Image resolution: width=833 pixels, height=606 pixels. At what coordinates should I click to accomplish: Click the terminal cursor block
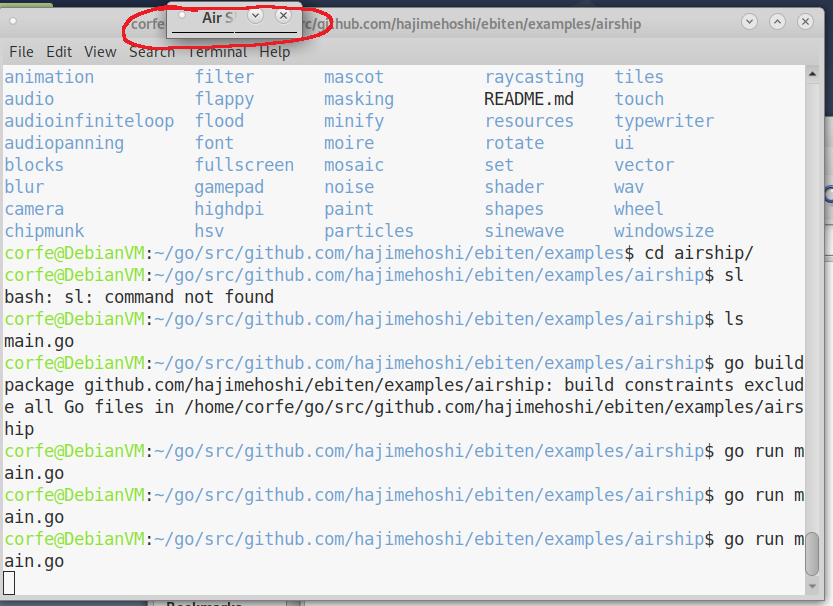click(9, 583)
